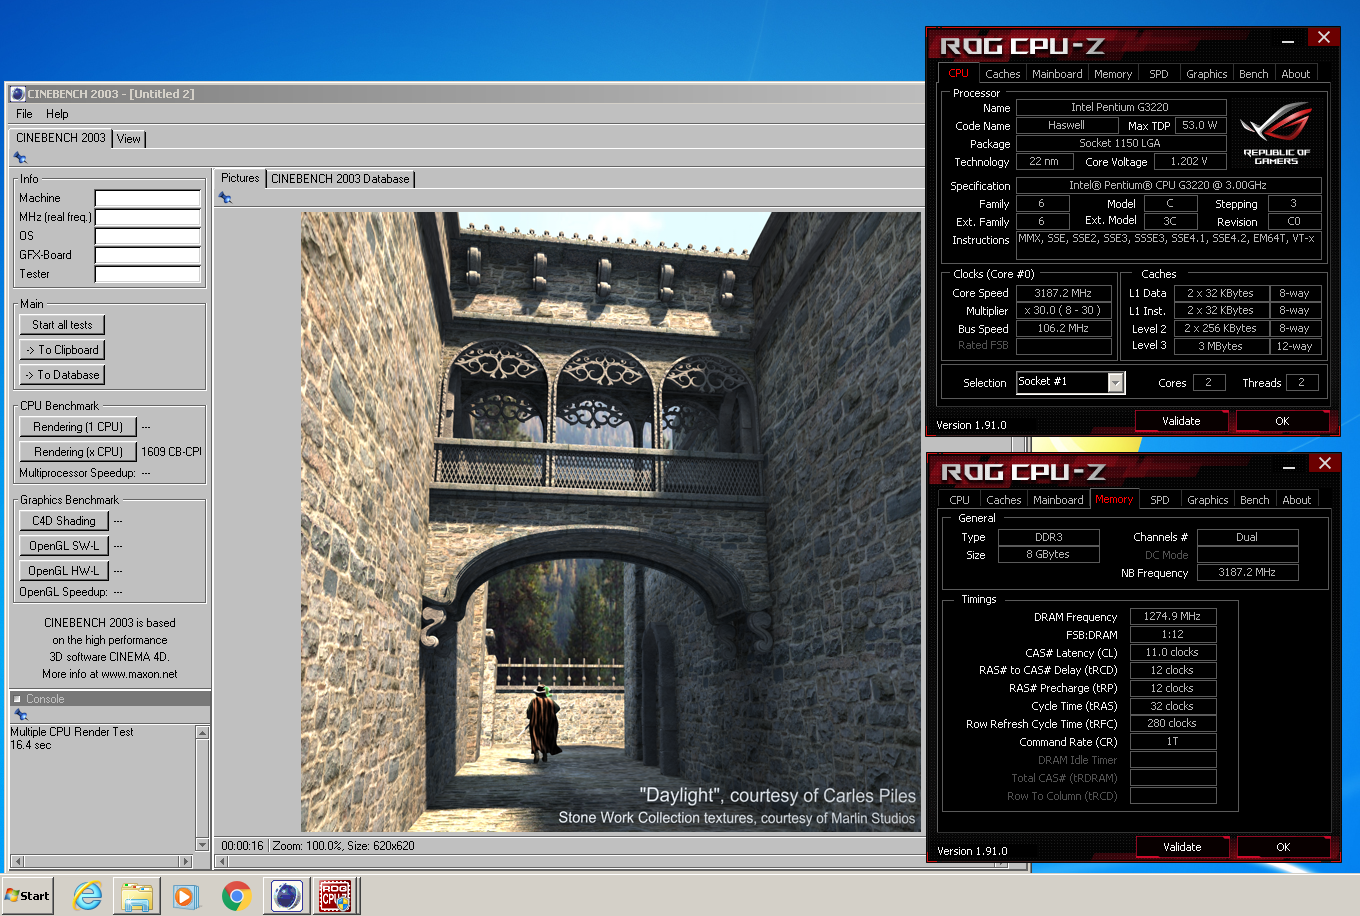
Task: Open CINEBENCH 2003 Database tab
Action: click(340, 179)
